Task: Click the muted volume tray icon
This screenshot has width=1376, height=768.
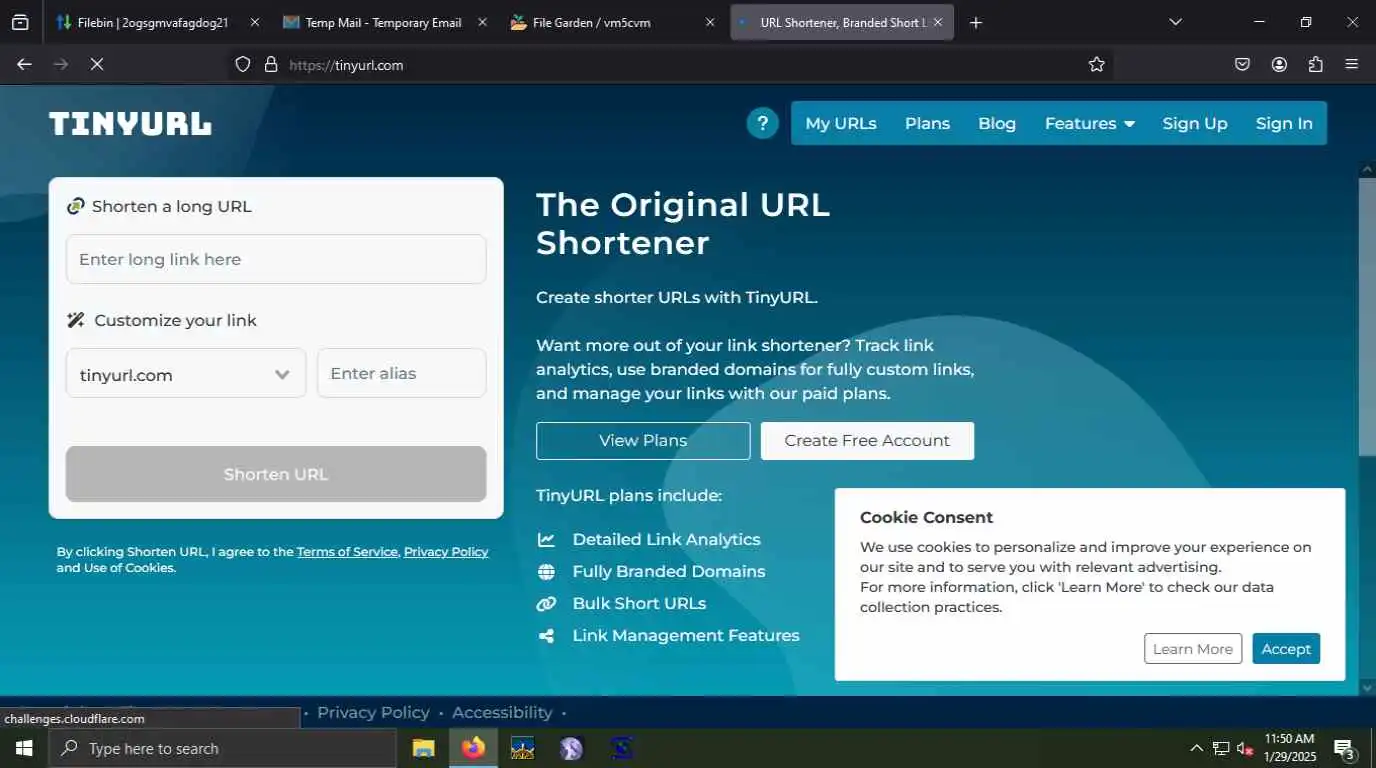Action: click(x=1245, y=748)
